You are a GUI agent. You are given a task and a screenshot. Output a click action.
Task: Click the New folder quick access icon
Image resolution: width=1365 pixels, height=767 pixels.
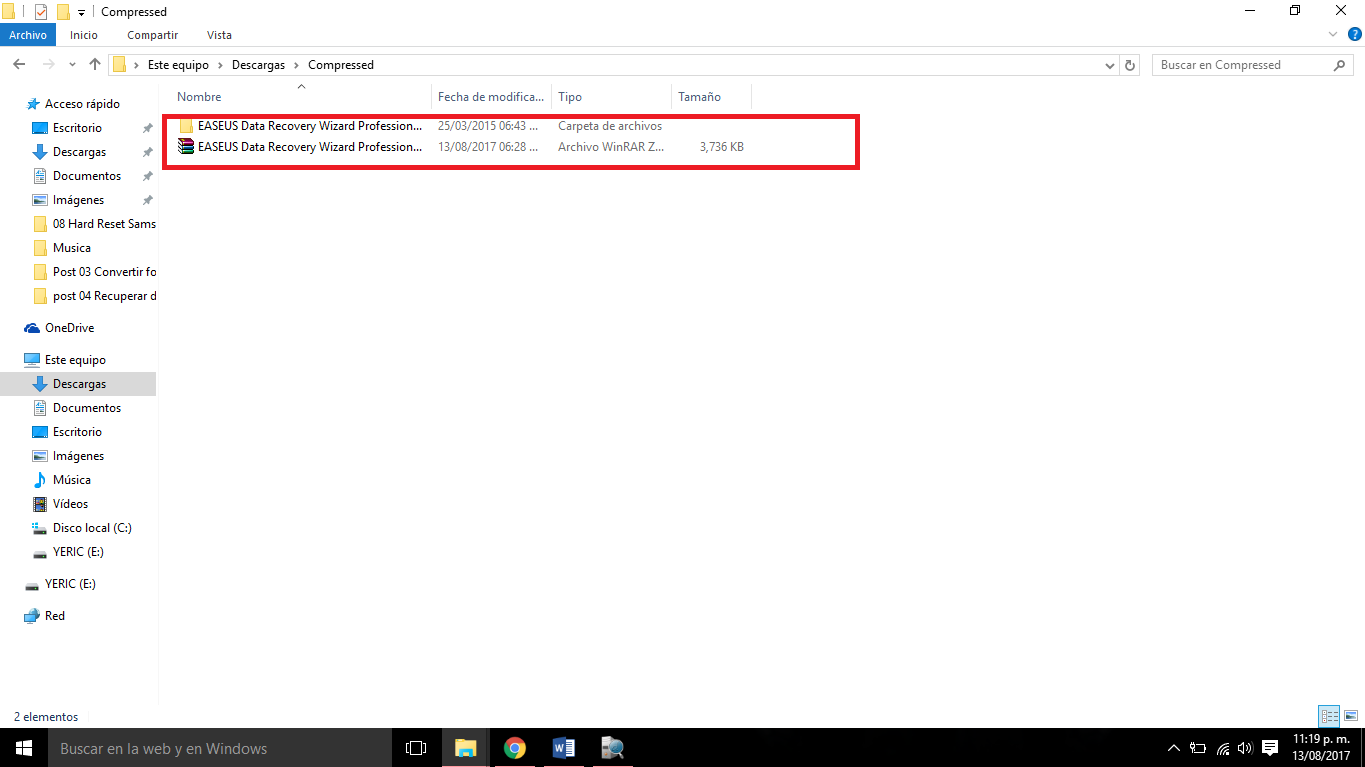tap(63, 12)
